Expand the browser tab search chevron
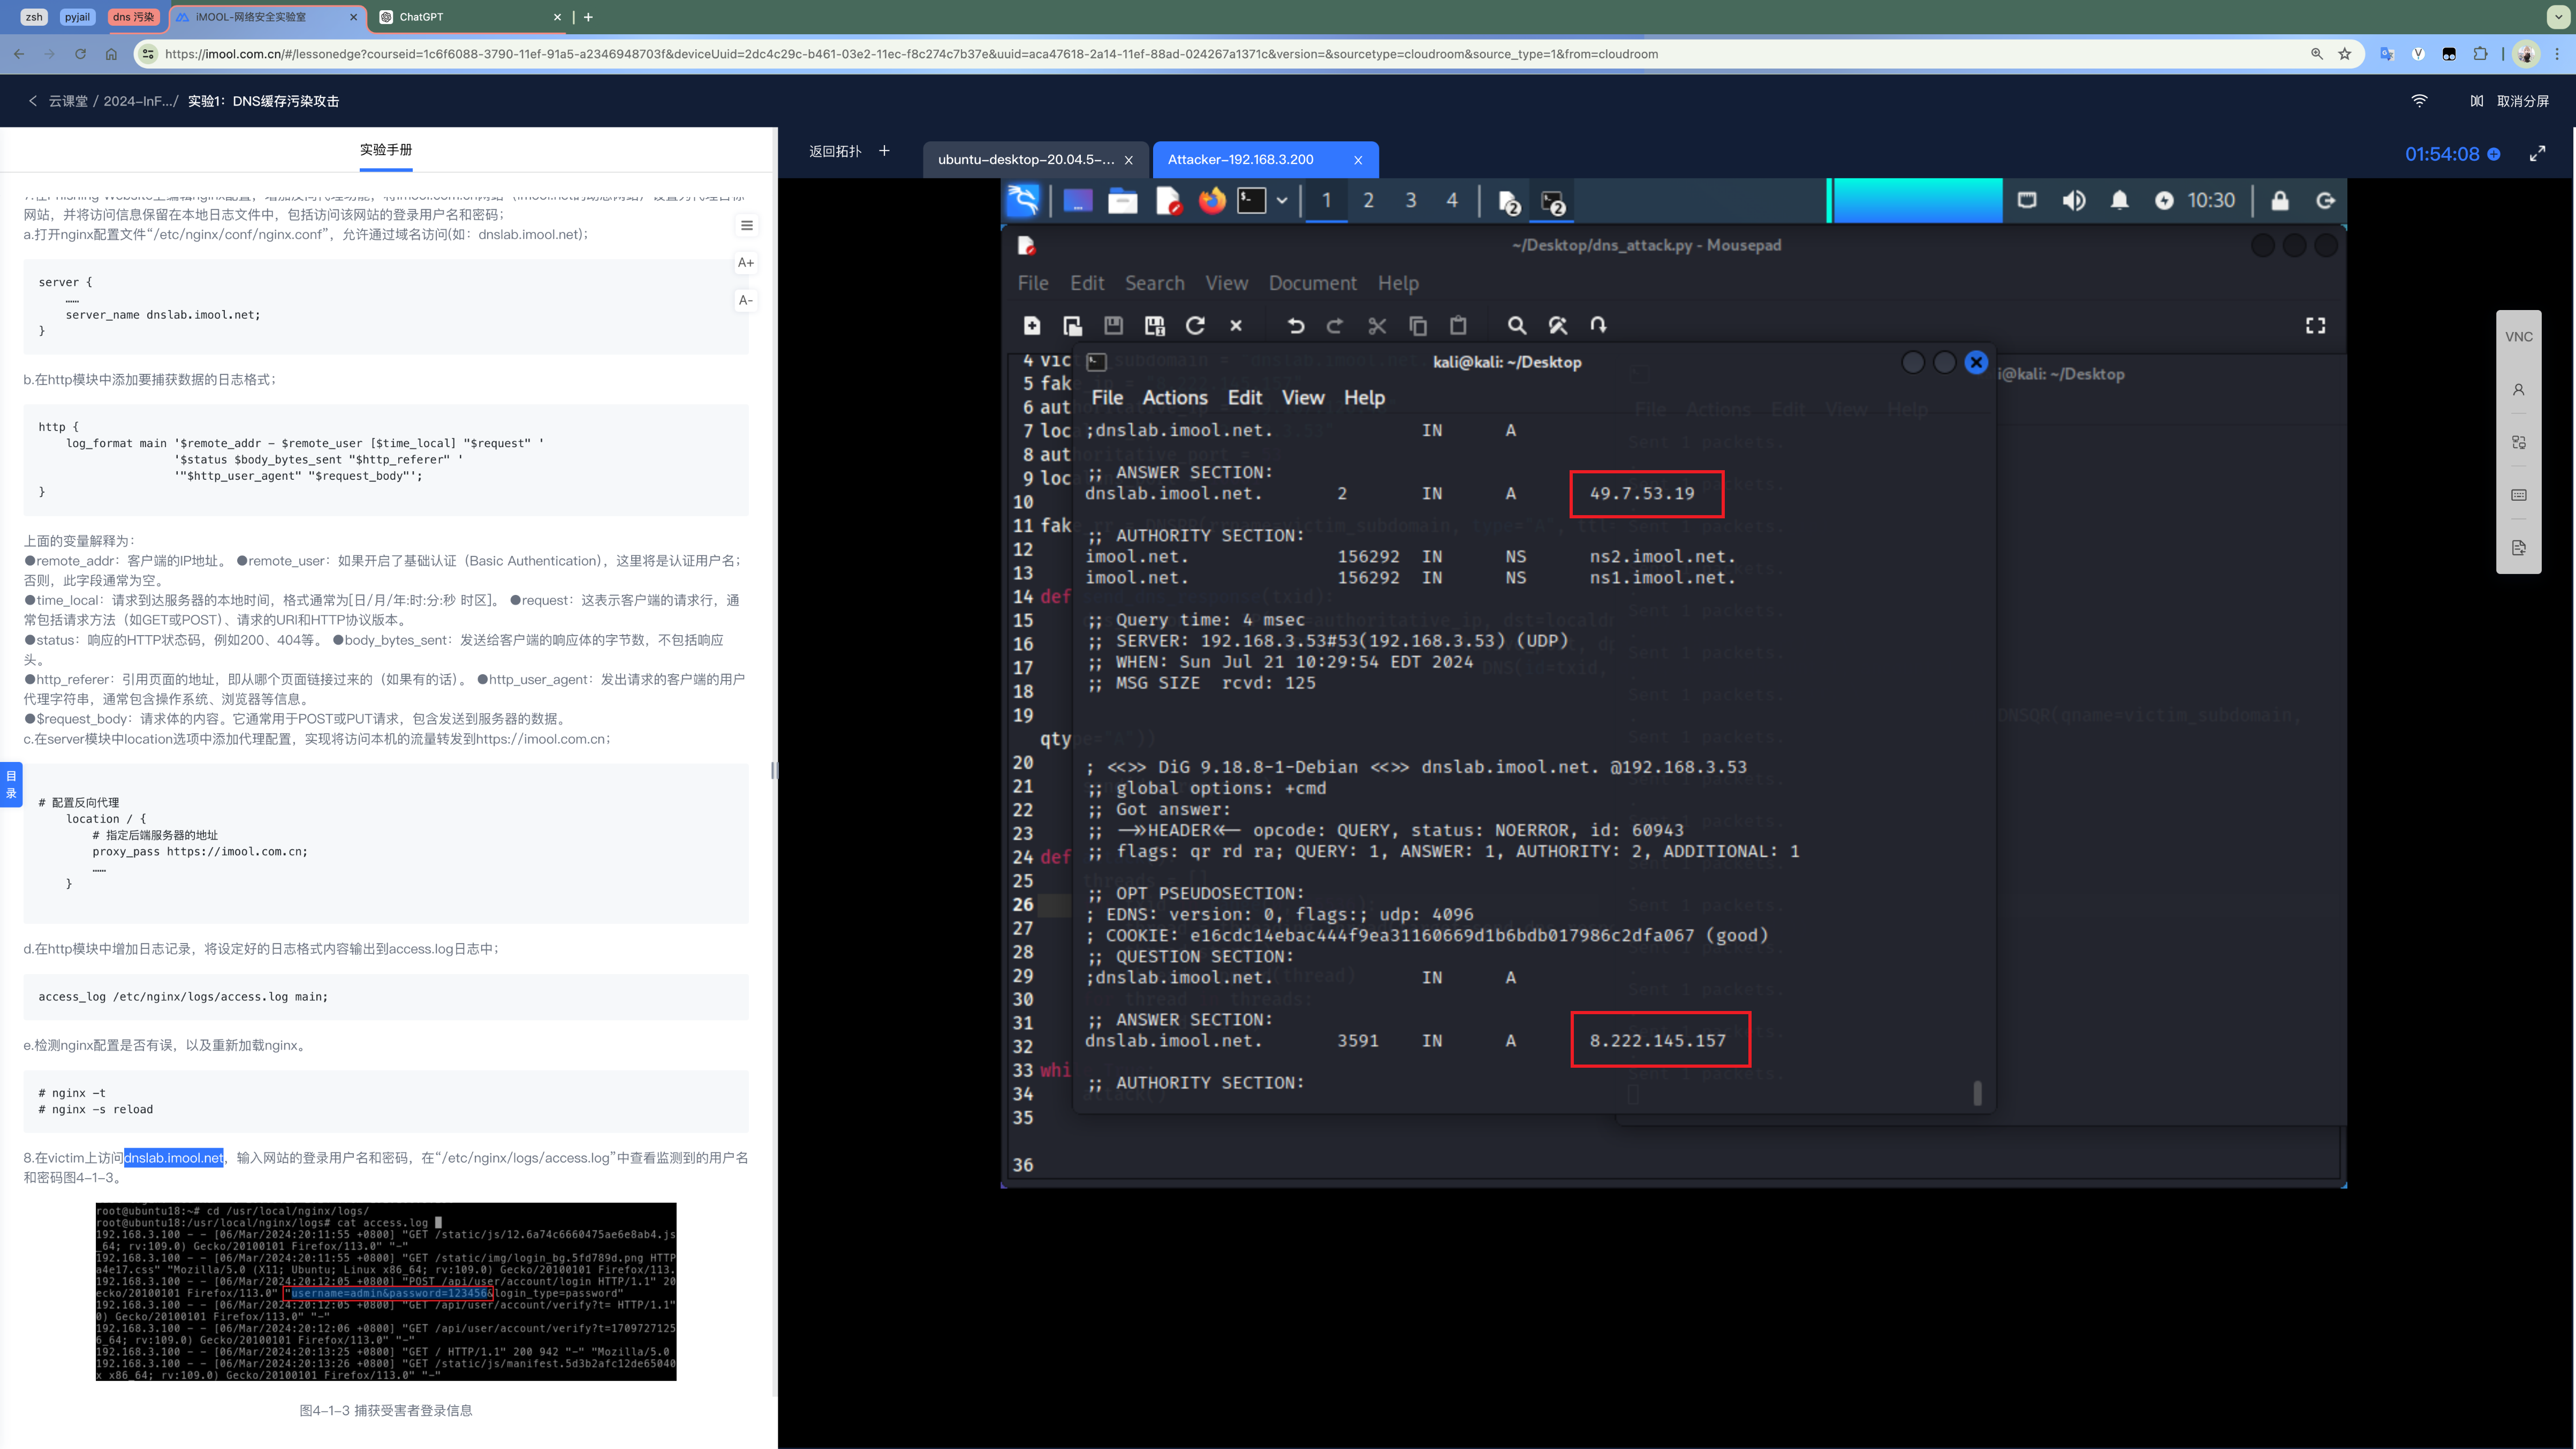This screenshot has width=2576, height=1449. (2558, 17)
